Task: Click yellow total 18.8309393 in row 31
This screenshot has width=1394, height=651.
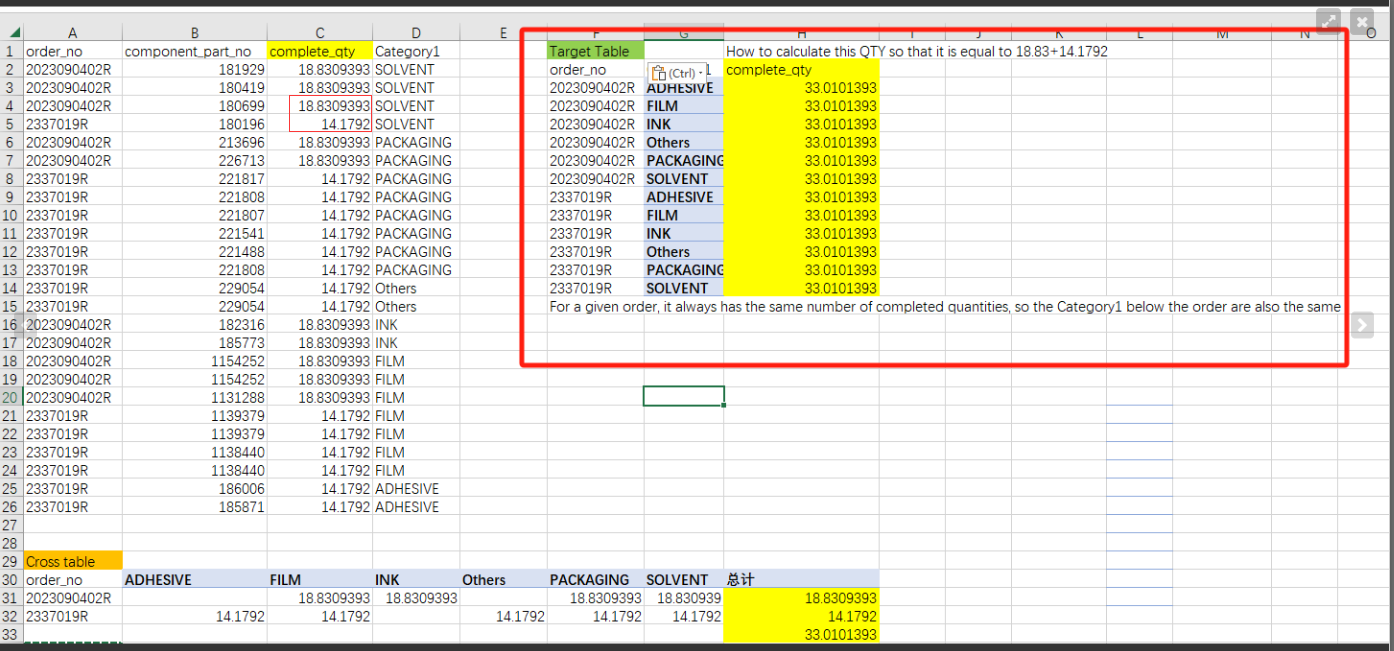Action: [x=801, y=598]
